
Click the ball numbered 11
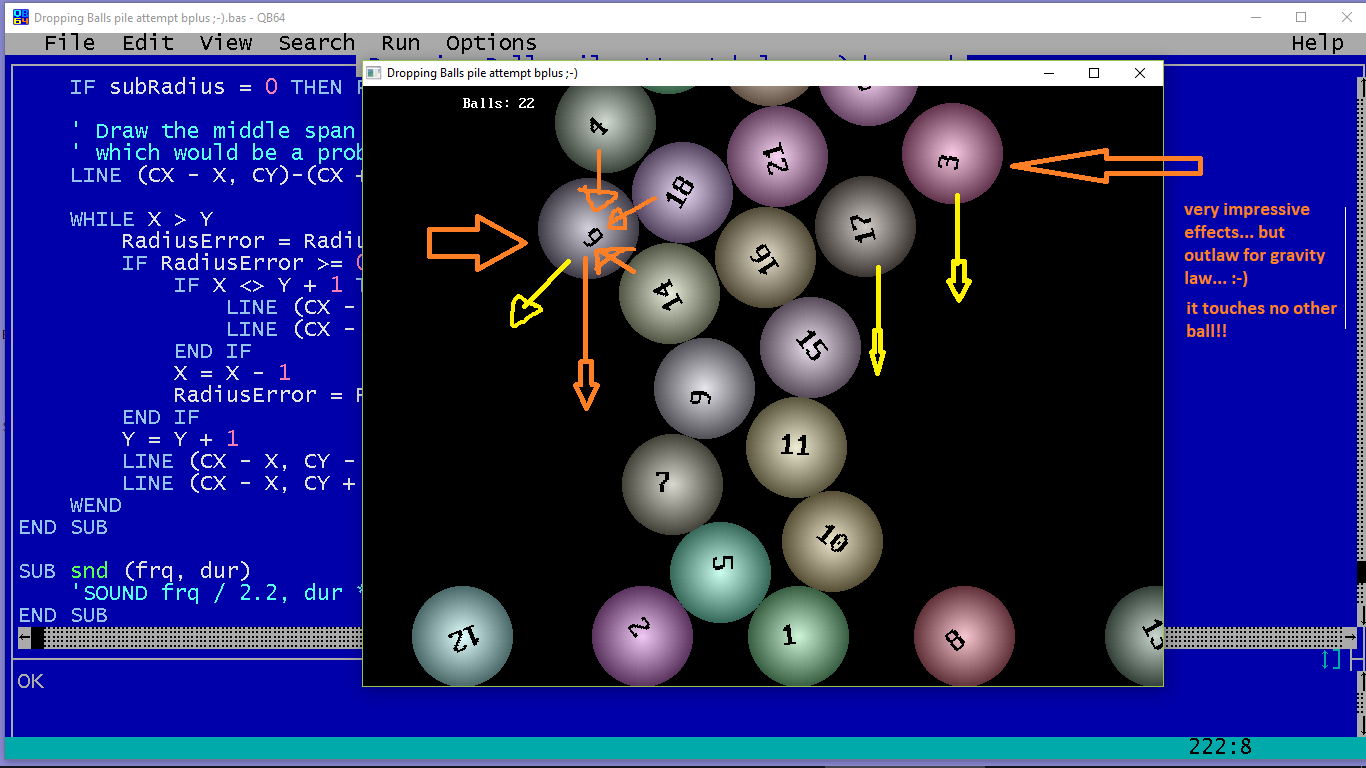(x=796, y=446)
